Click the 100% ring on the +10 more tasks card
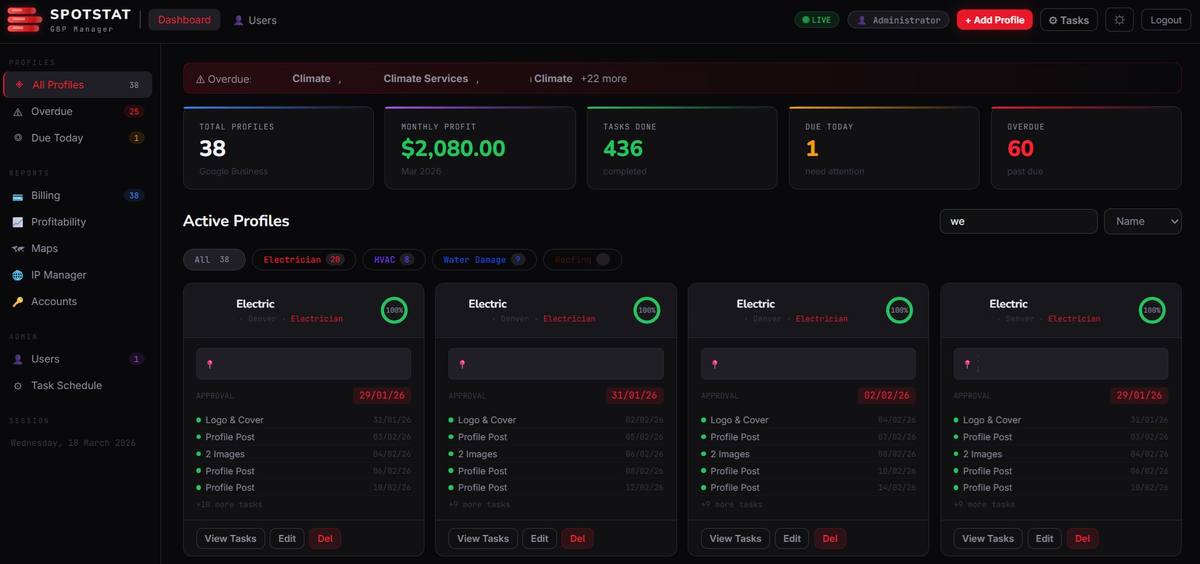 (394, 310)
